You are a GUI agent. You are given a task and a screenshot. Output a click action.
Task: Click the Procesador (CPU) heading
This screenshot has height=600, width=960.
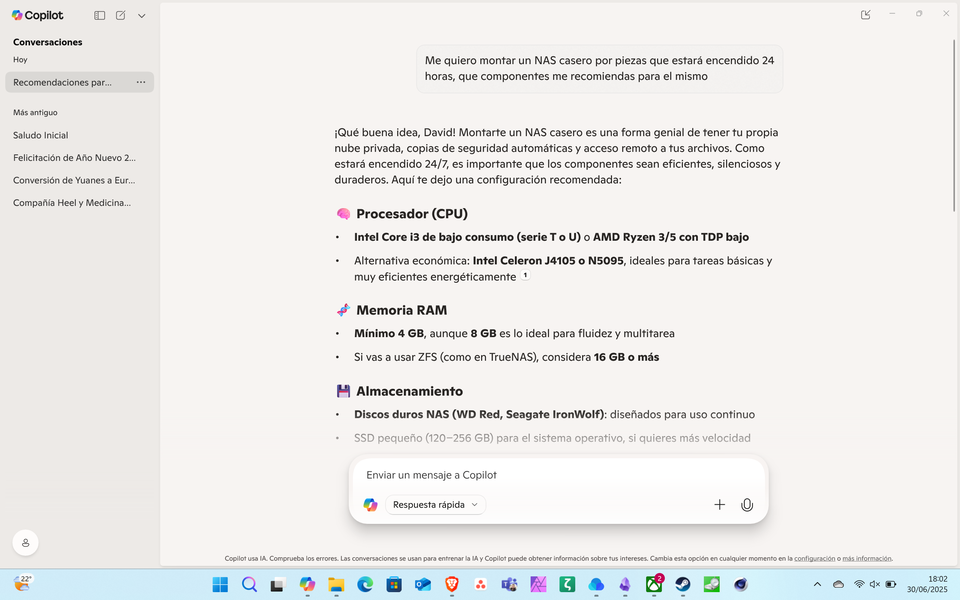(411, 214)
